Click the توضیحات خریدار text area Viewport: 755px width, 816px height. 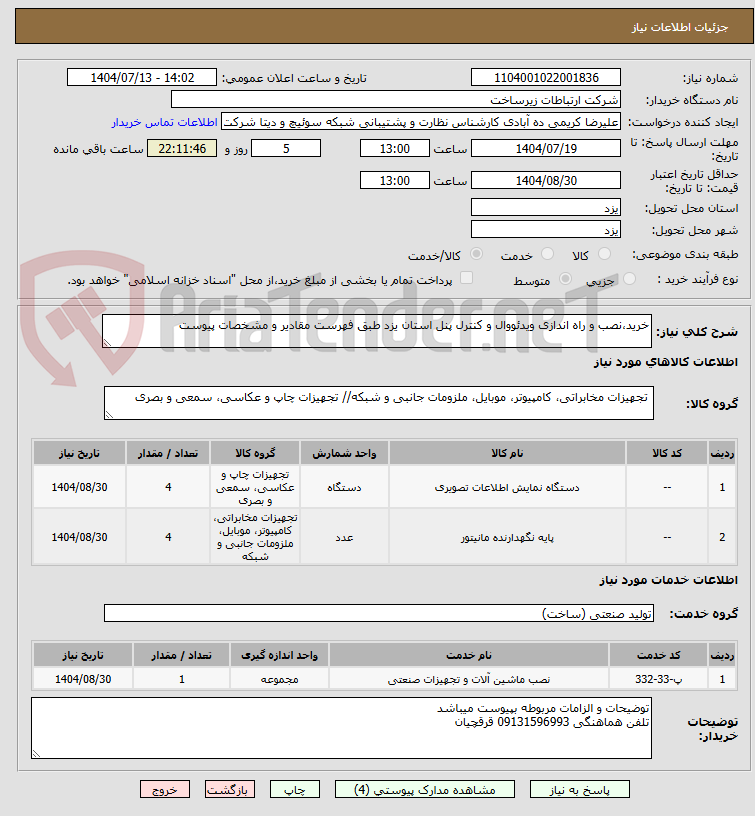[341, 728]
